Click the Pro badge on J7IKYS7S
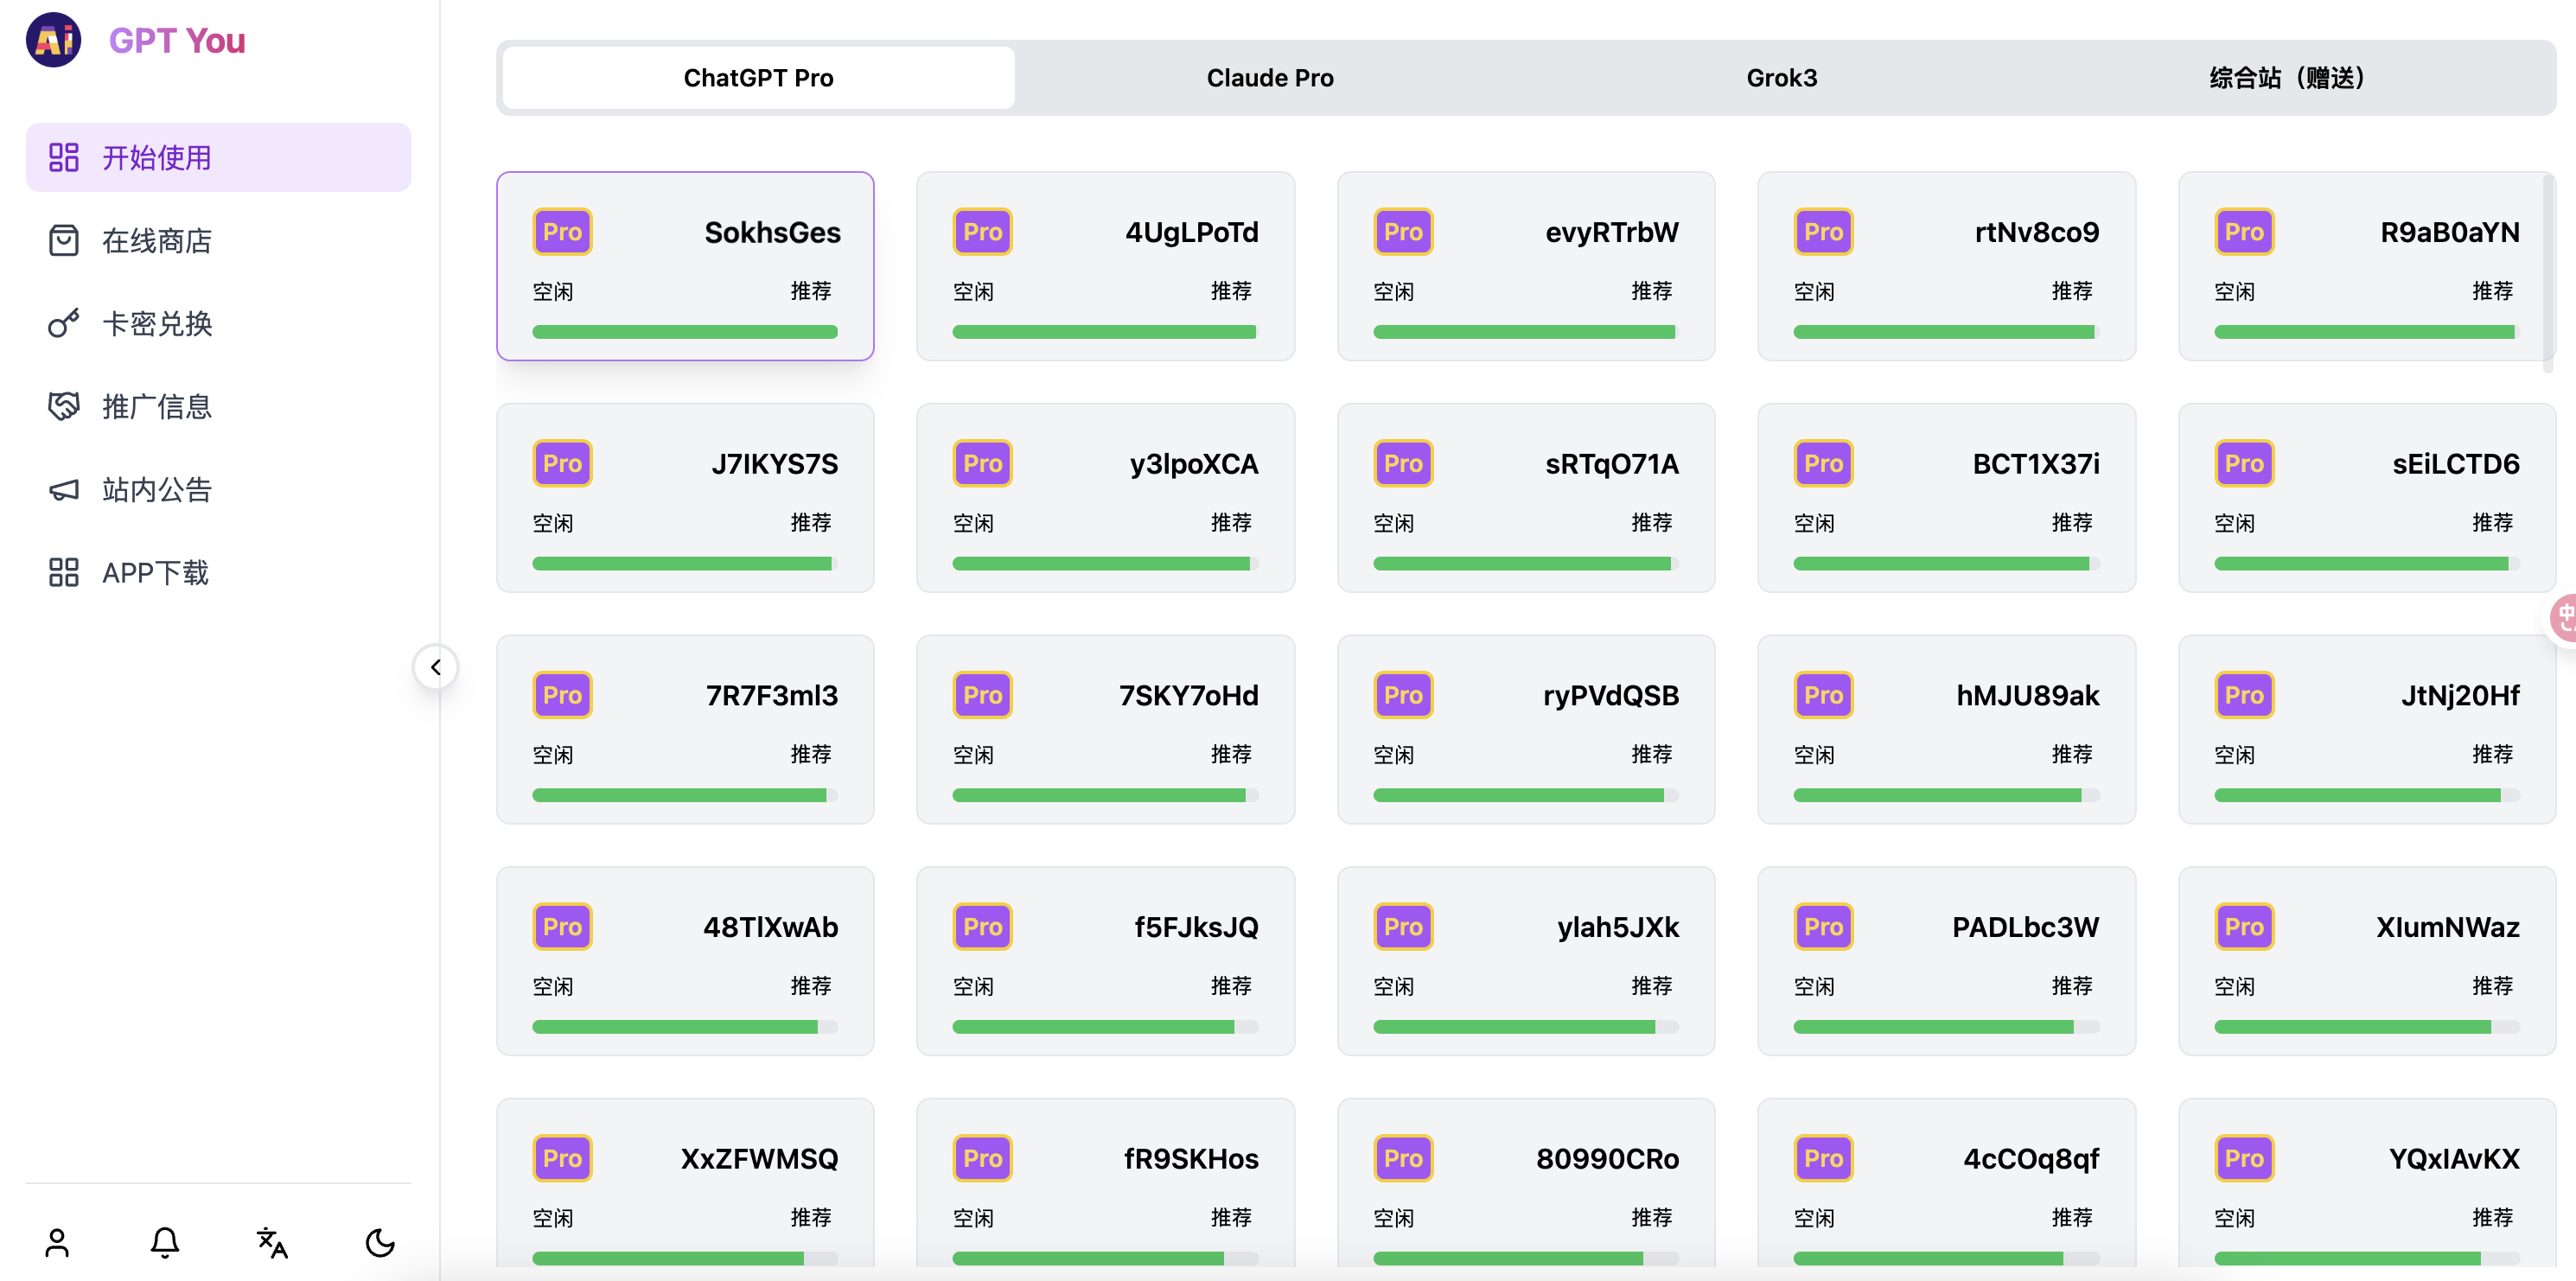The image size is (2576, 1281). point(562,464)
